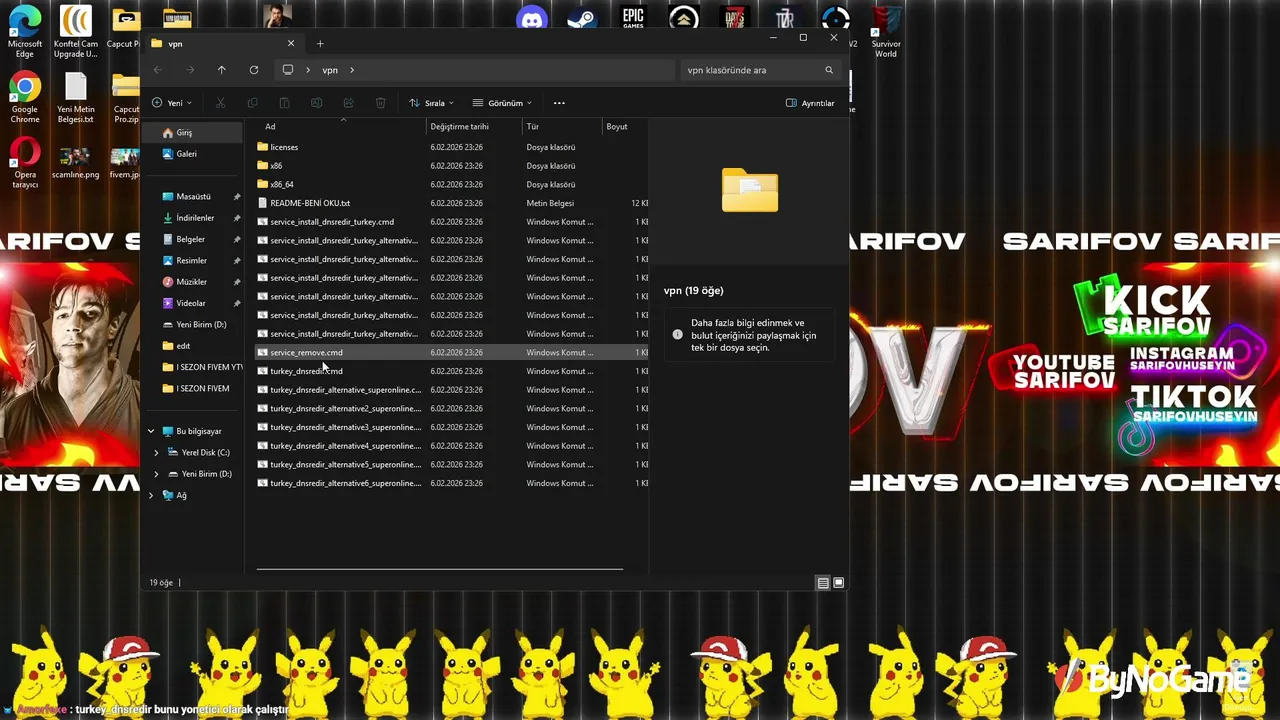Open Masaüstü quick access item

193,197
